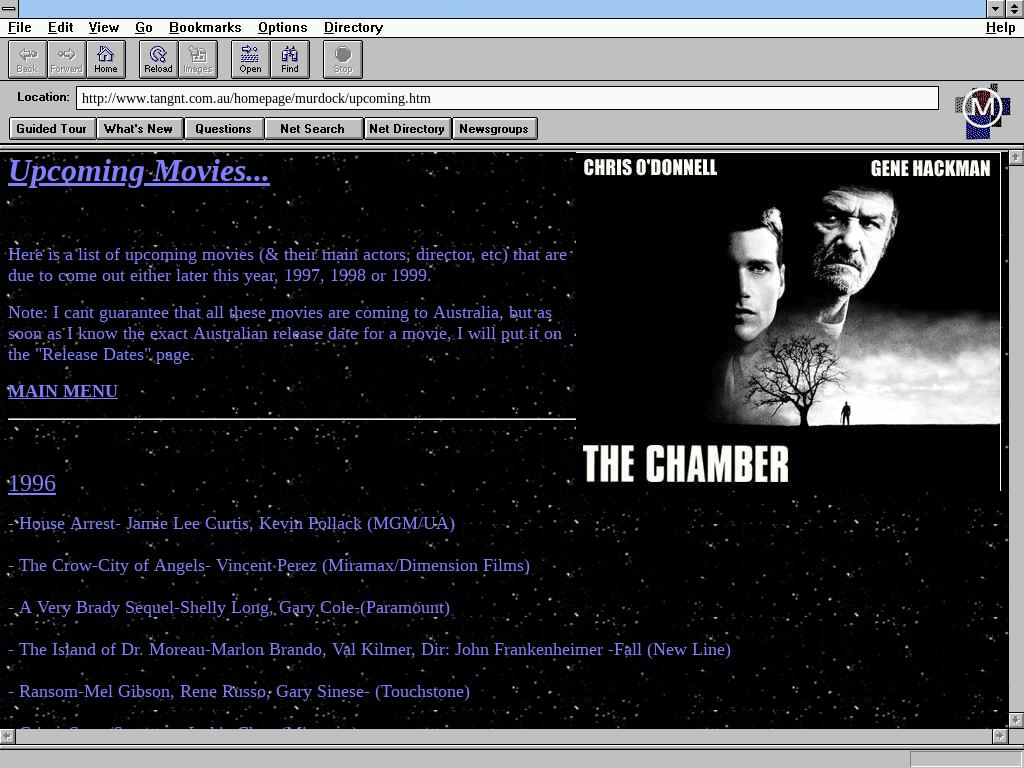Reload the current page
The width and height of the screenshot is (1024, 768).
tap(158, 59)
